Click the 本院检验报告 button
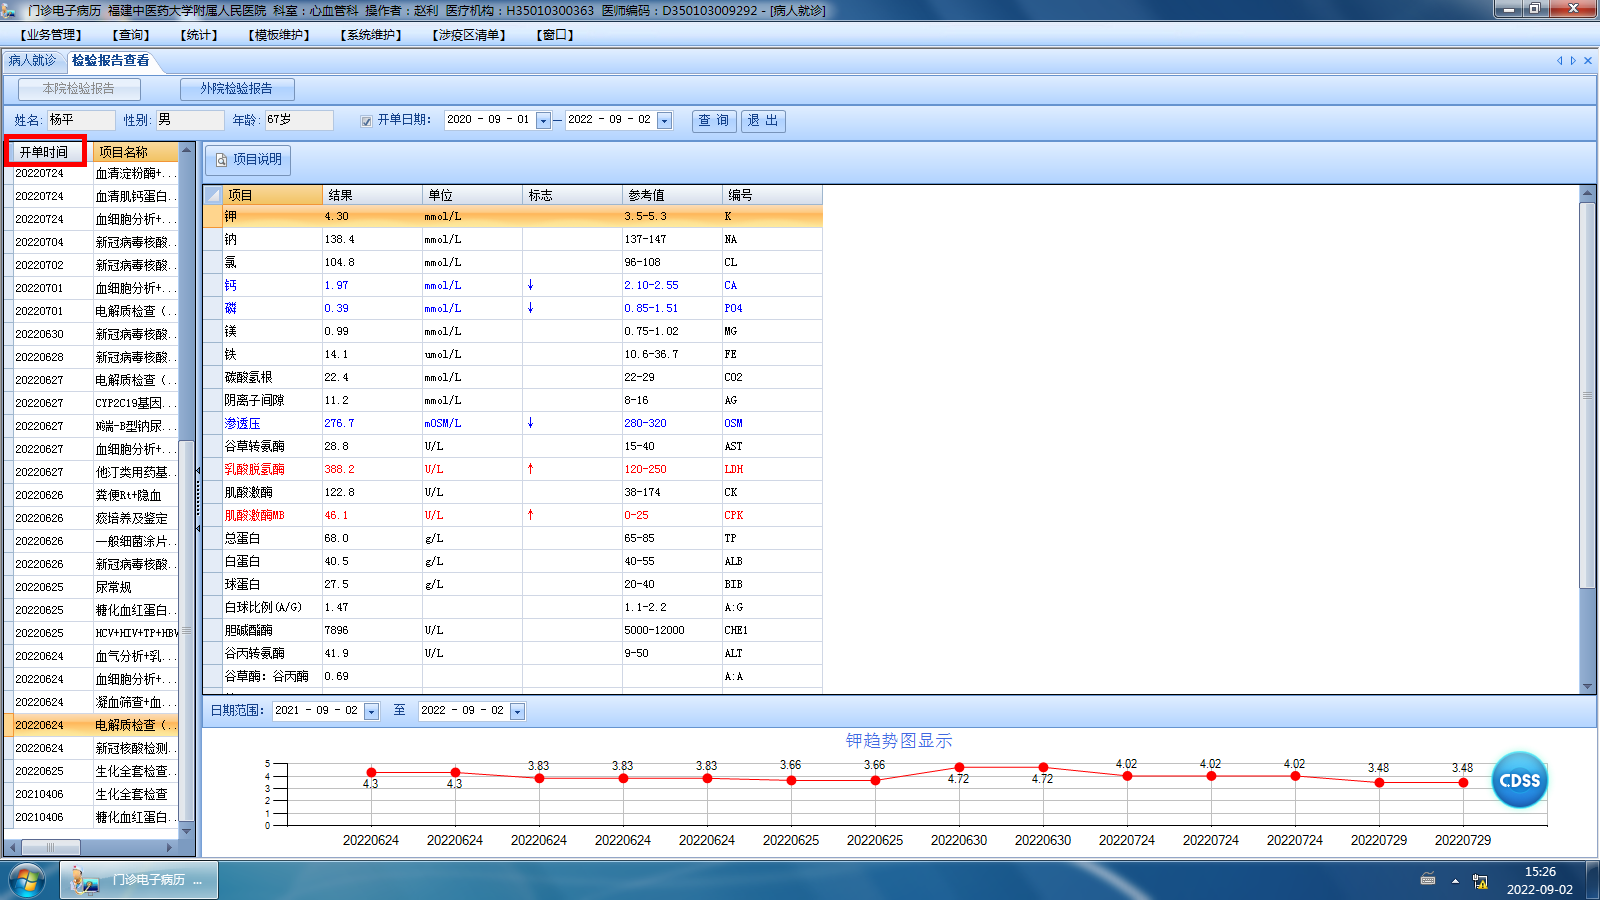 click(79, 89)
